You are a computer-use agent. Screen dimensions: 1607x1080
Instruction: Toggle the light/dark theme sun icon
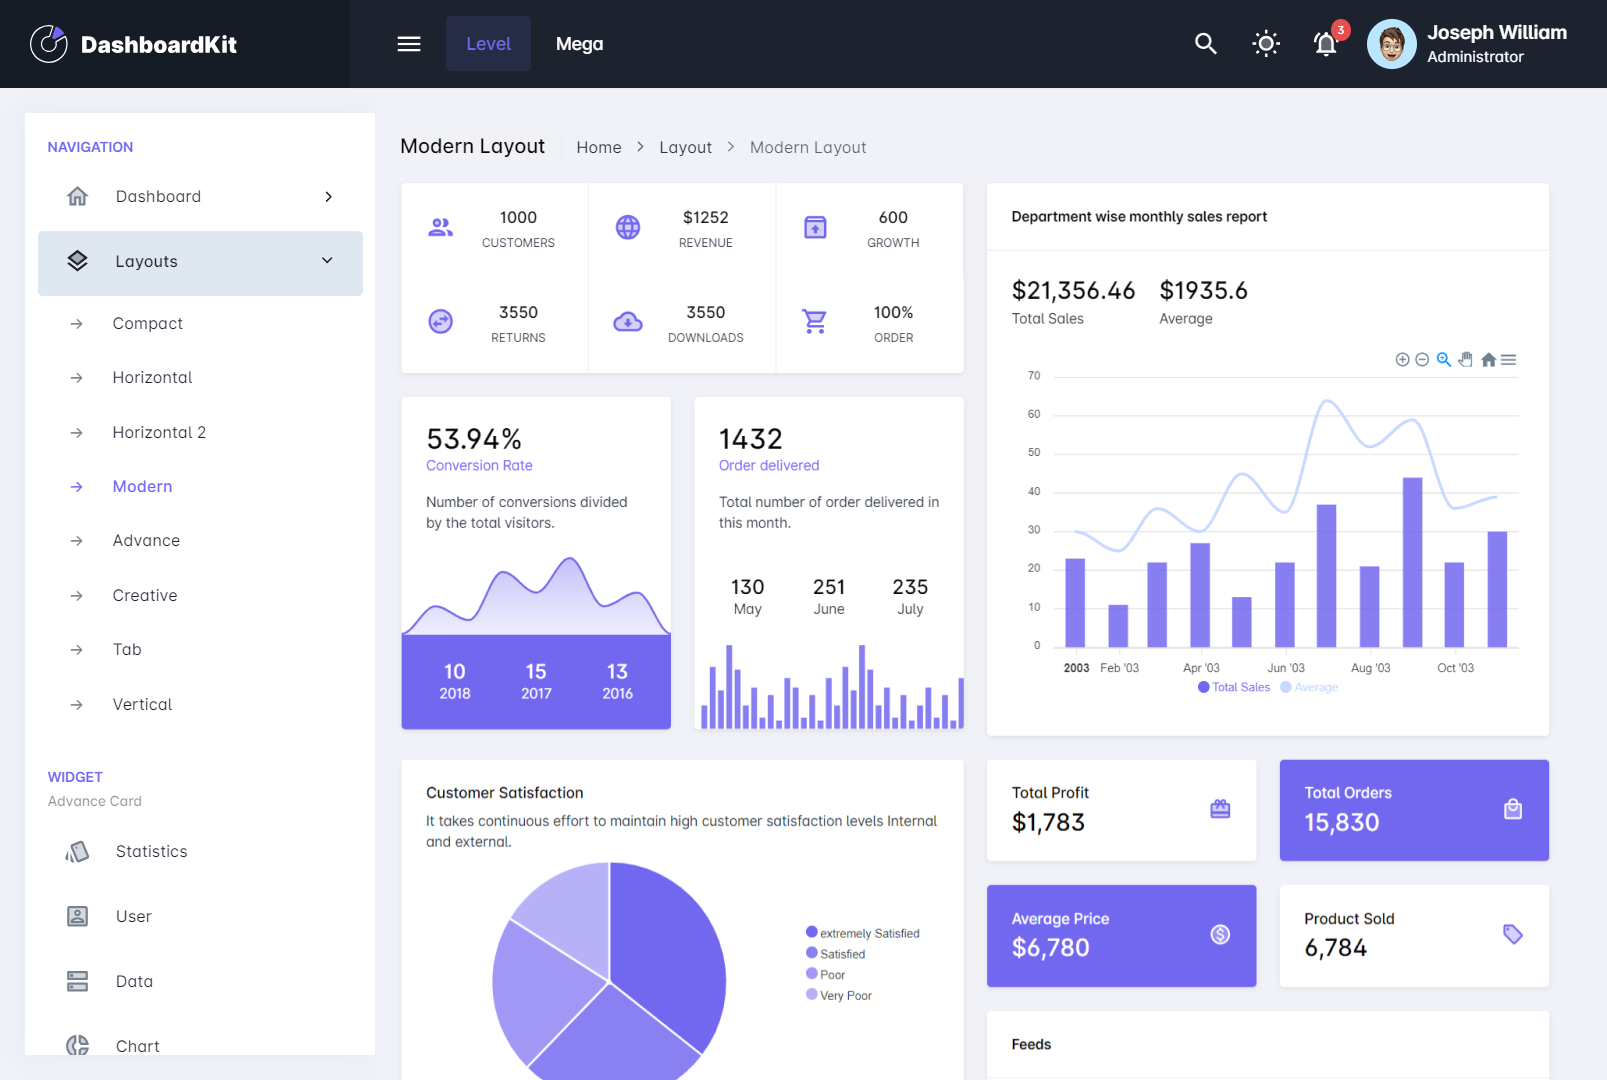(x=1266, y=44)
